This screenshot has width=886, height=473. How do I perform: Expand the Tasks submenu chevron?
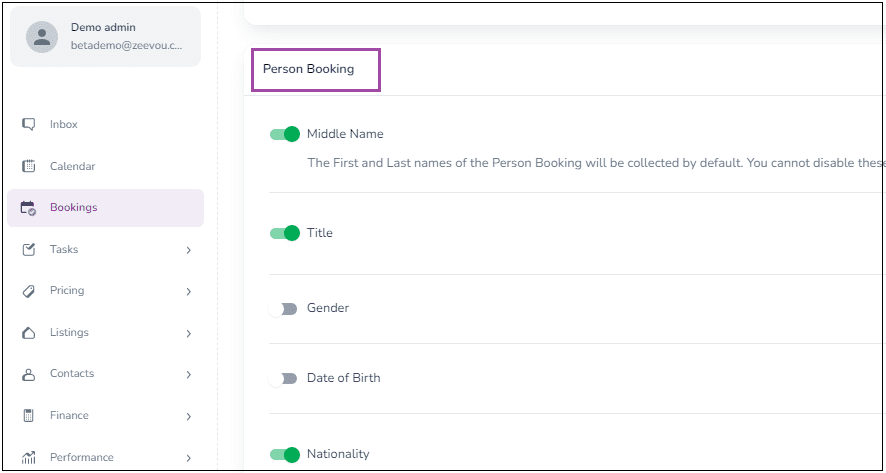coord(189,250)
